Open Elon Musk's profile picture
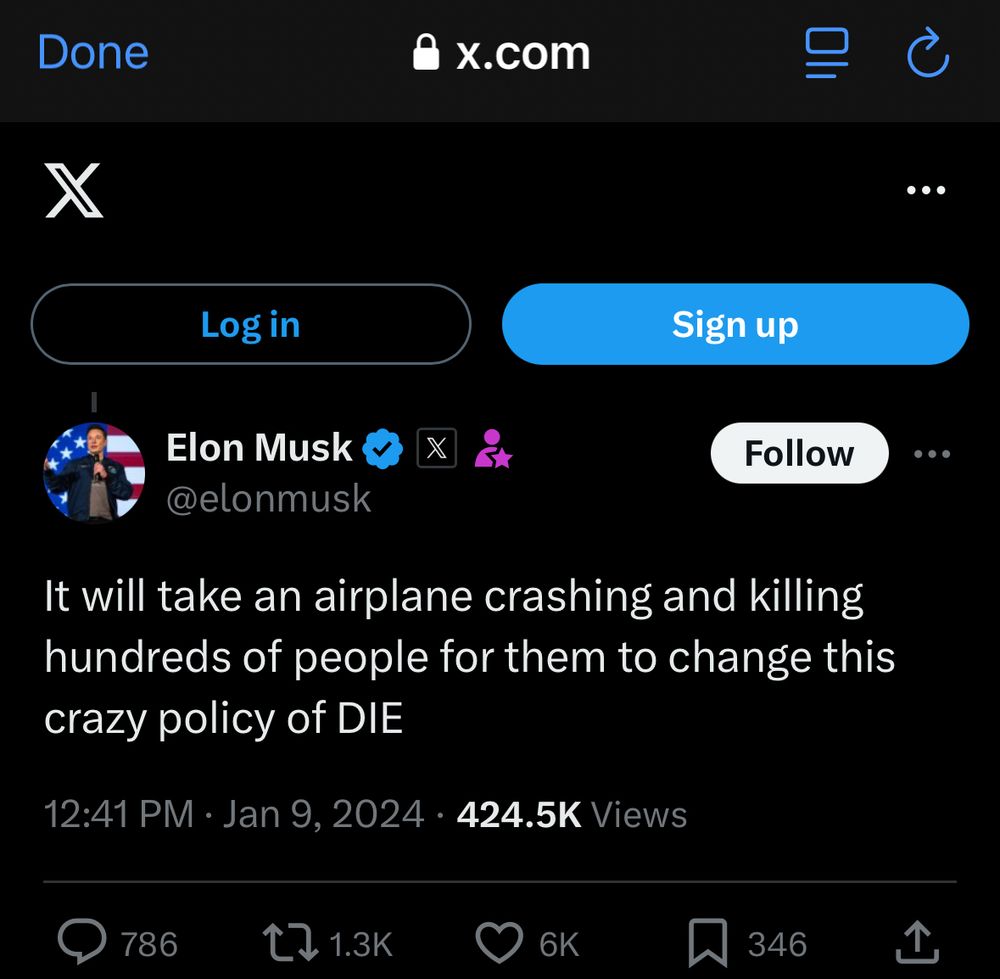 95,473
